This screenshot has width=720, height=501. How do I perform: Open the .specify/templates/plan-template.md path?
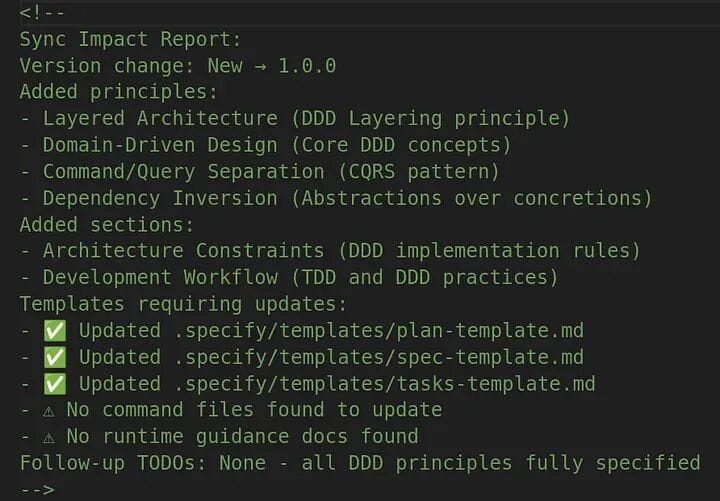378,331
